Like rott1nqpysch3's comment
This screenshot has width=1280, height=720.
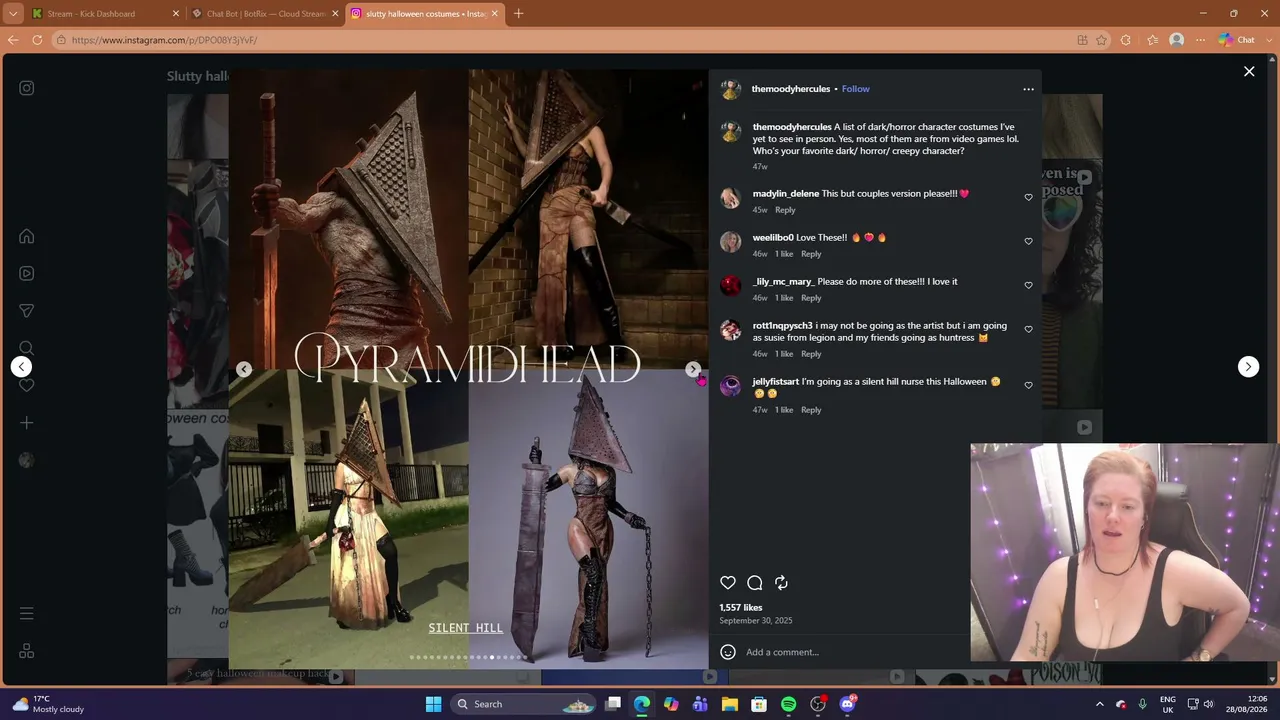pyautogui.click(x=1028, y=329)
